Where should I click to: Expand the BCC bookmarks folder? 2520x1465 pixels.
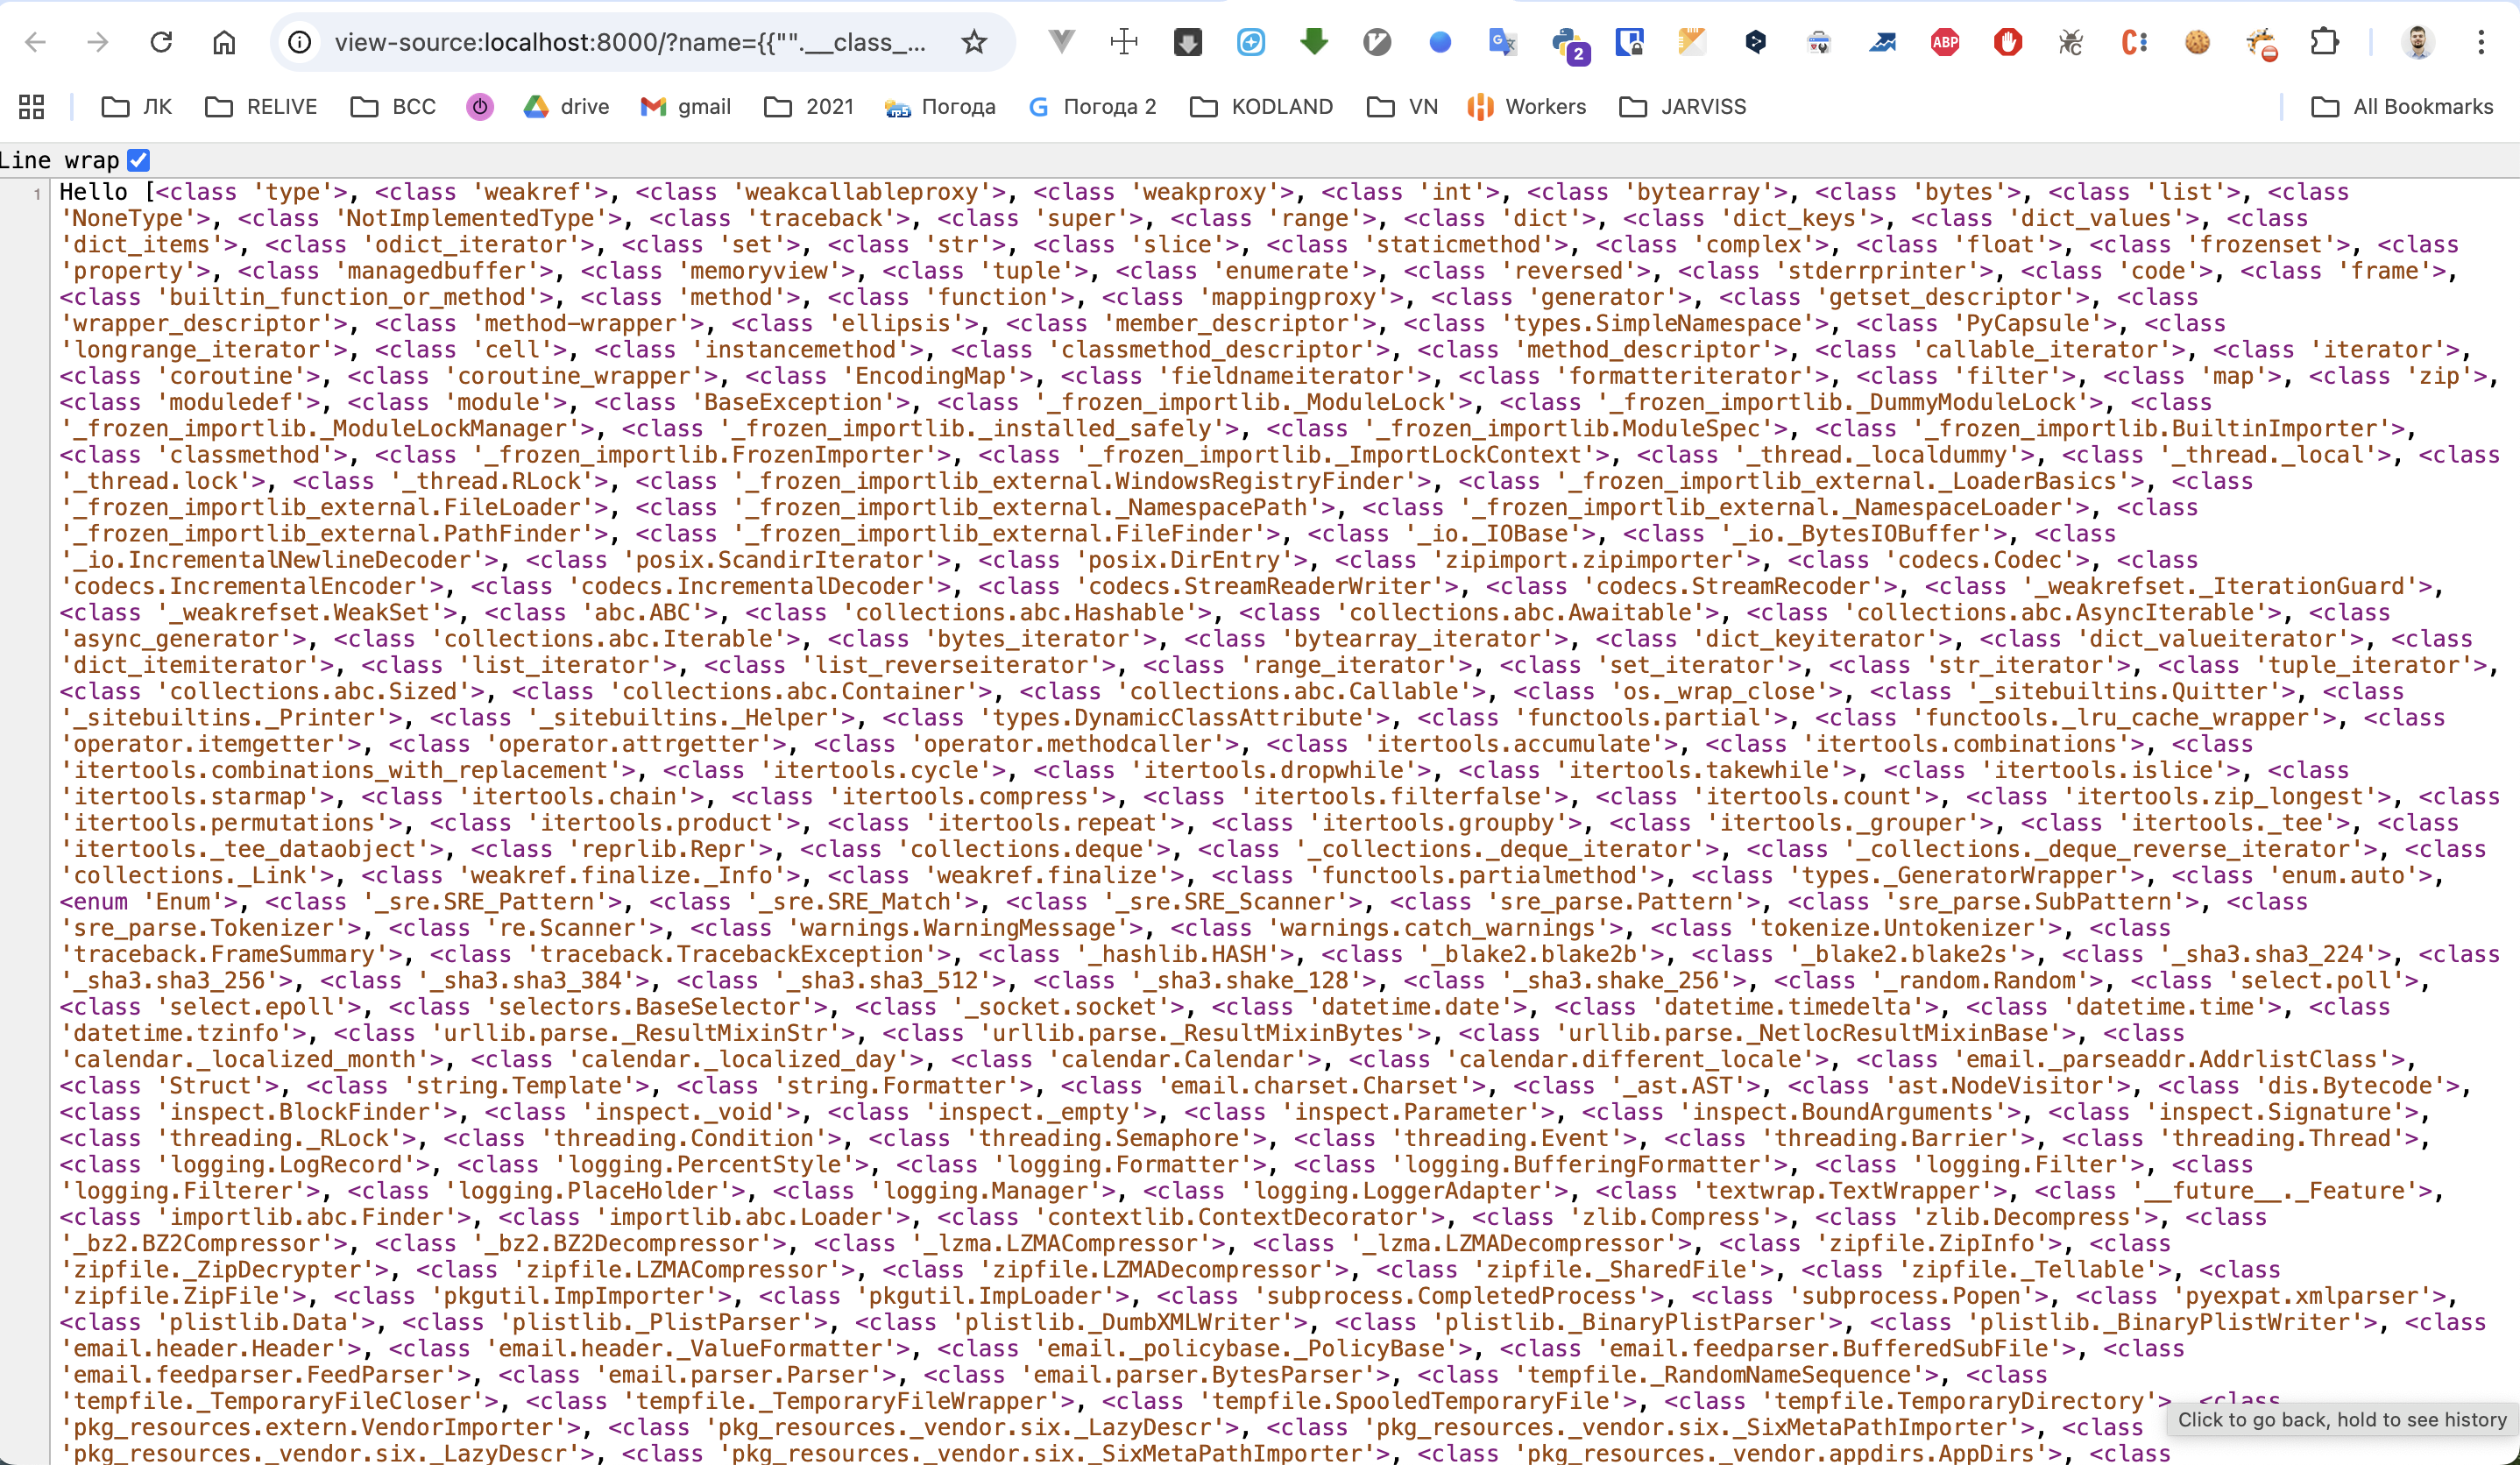coord(393,107)
